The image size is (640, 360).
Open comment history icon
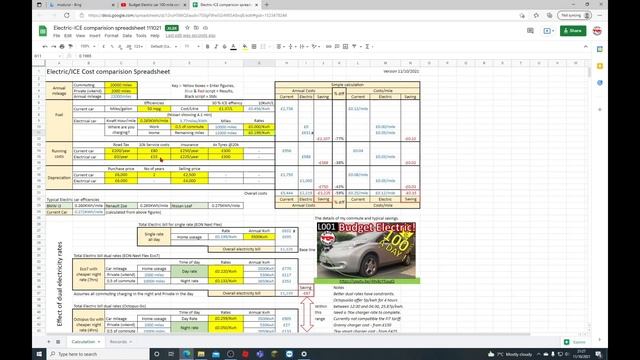click(530, 31)
